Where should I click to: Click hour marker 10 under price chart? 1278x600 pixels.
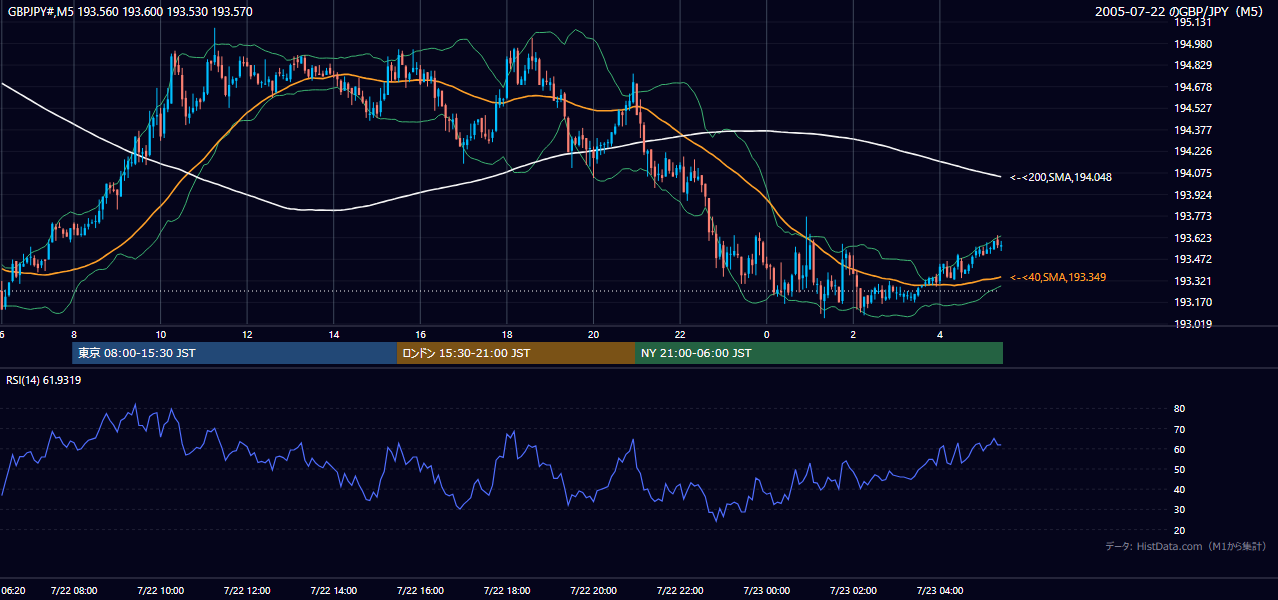coord(160,334)
